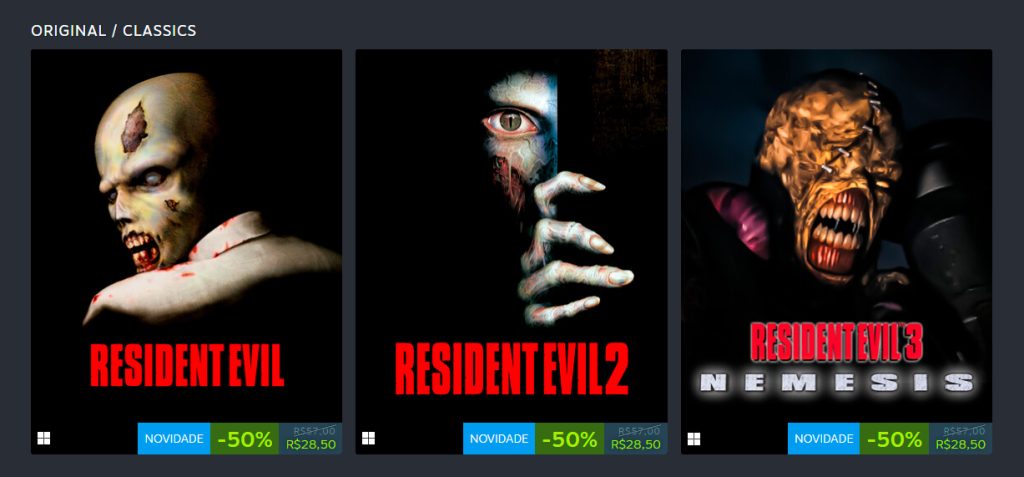This screenshot has height=477, width=1024.
Task: Click the Windows icon on Resident Evil 2 card
Action: 368,438
